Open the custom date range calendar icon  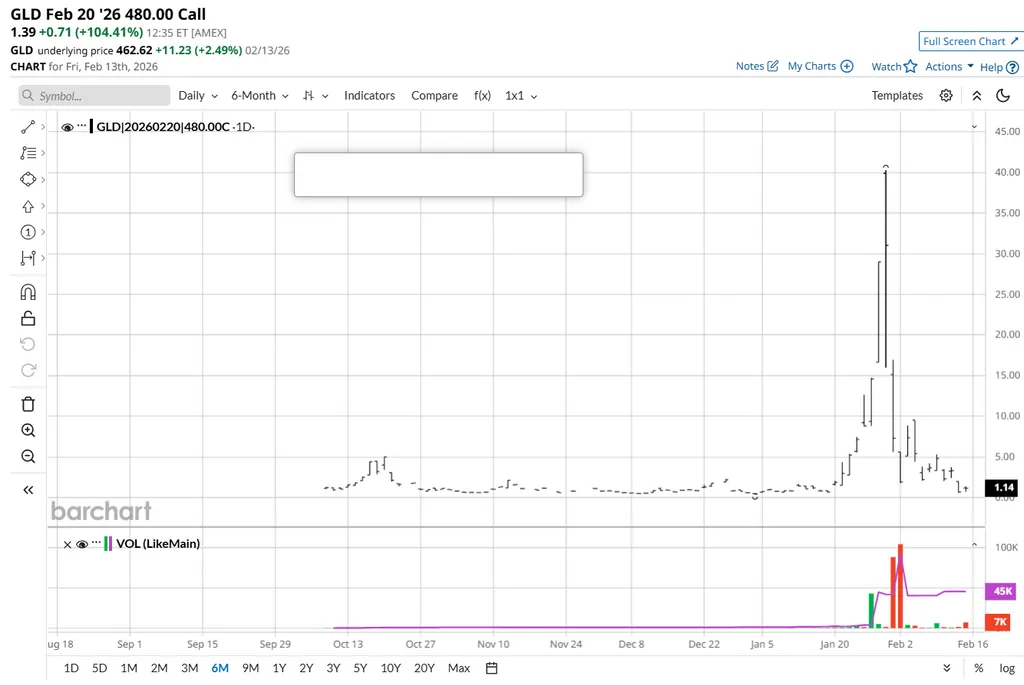click(x=491, y=668)
